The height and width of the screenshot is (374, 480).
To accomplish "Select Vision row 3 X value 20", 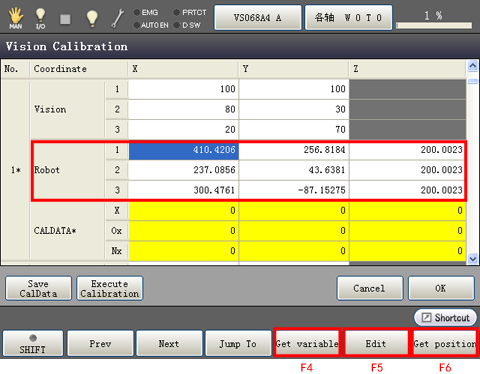I will tap(183, 130).
